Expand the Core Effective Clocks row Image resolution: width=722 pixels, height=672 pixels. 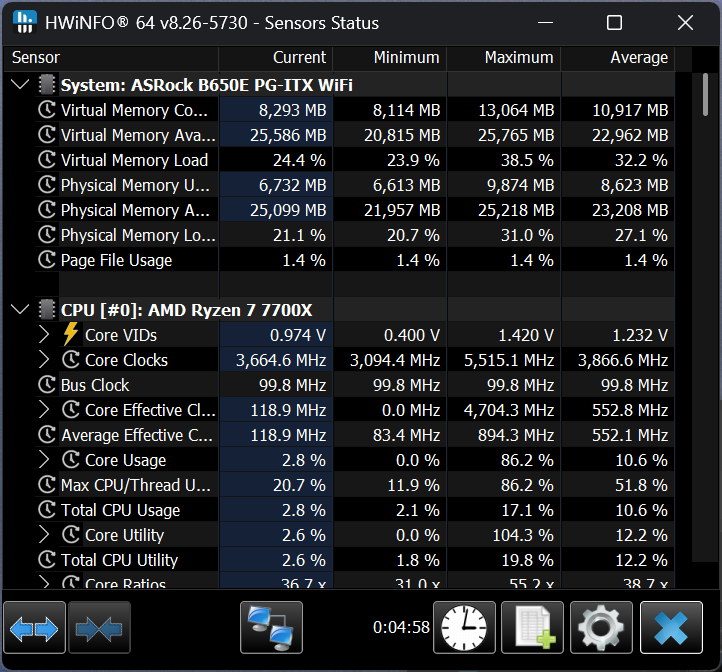[x=44, y=409]
